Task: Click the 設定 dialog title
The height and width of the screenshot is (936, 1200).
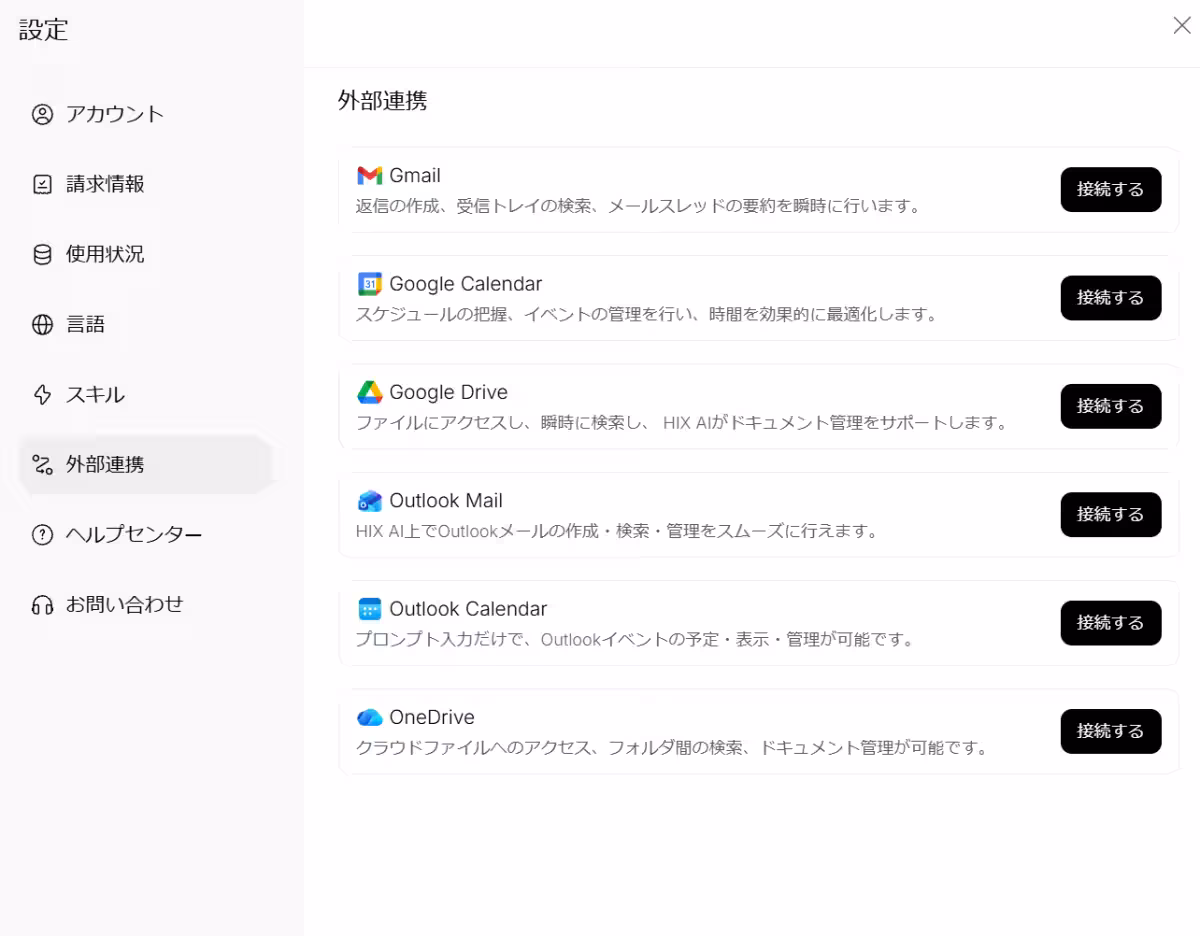Action: click(44, 30)
